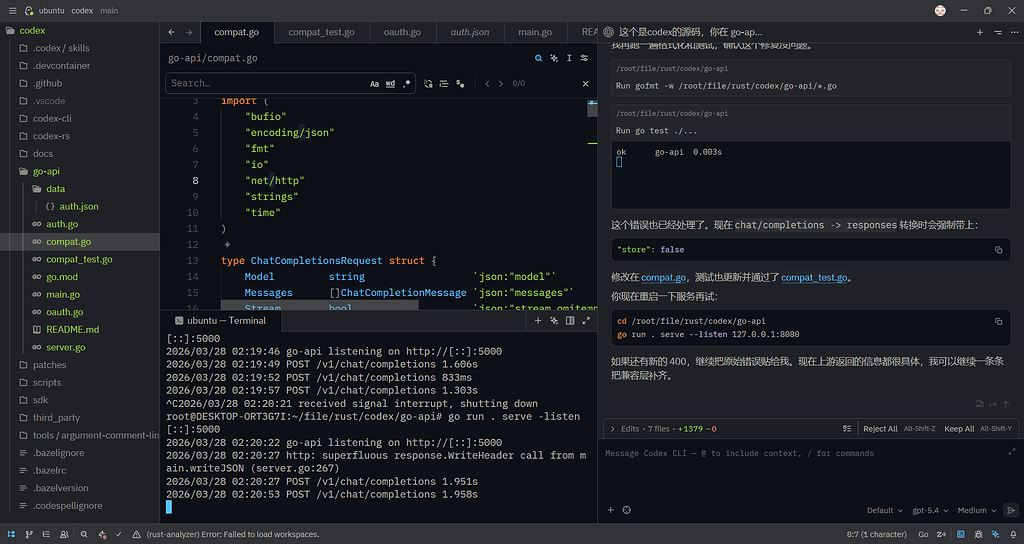Image resolution: width=1024 pixels, height=544 pixels.
Task: Toggle whole-word match (wd) in search
Action: pyautogui.click(x=390, y=84)
